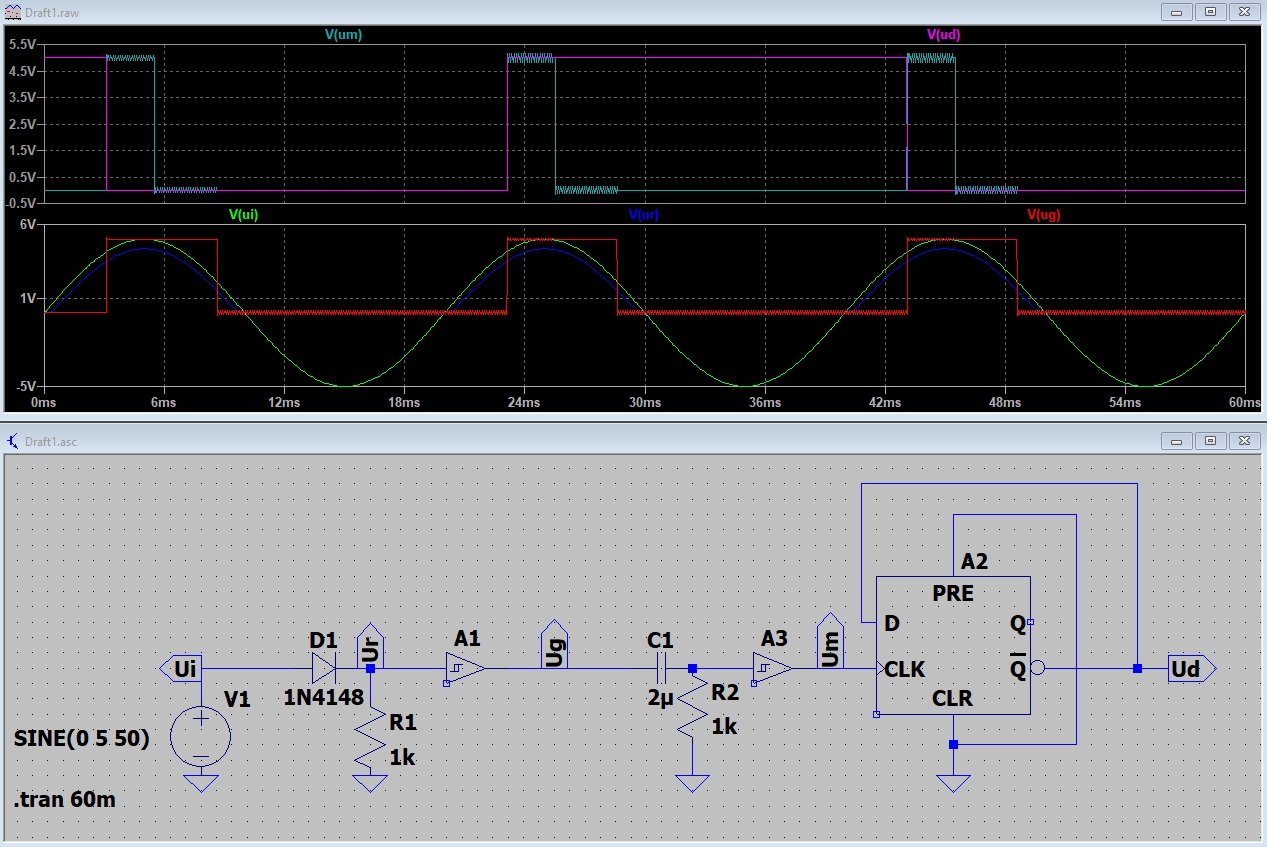Click ground symbol under R2
Image resolution: width=1267 pixels, height=847 pixels.
tap(692, 783)
